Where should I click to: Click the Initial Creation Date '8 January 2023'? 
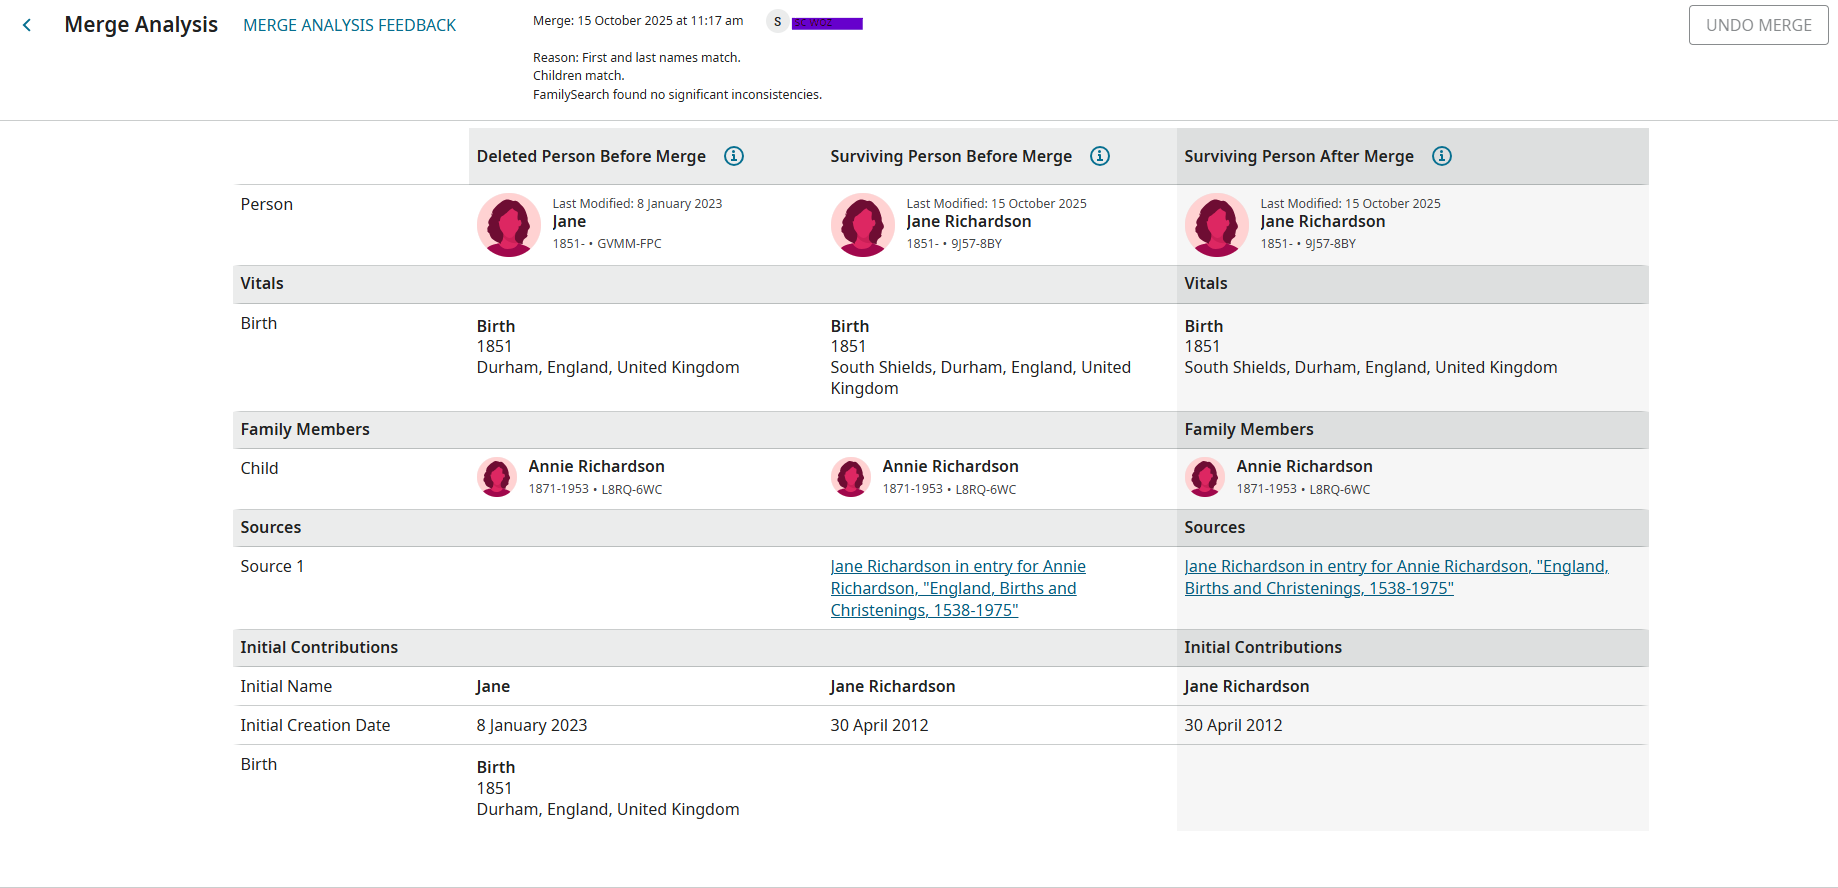tap(532, 726)
